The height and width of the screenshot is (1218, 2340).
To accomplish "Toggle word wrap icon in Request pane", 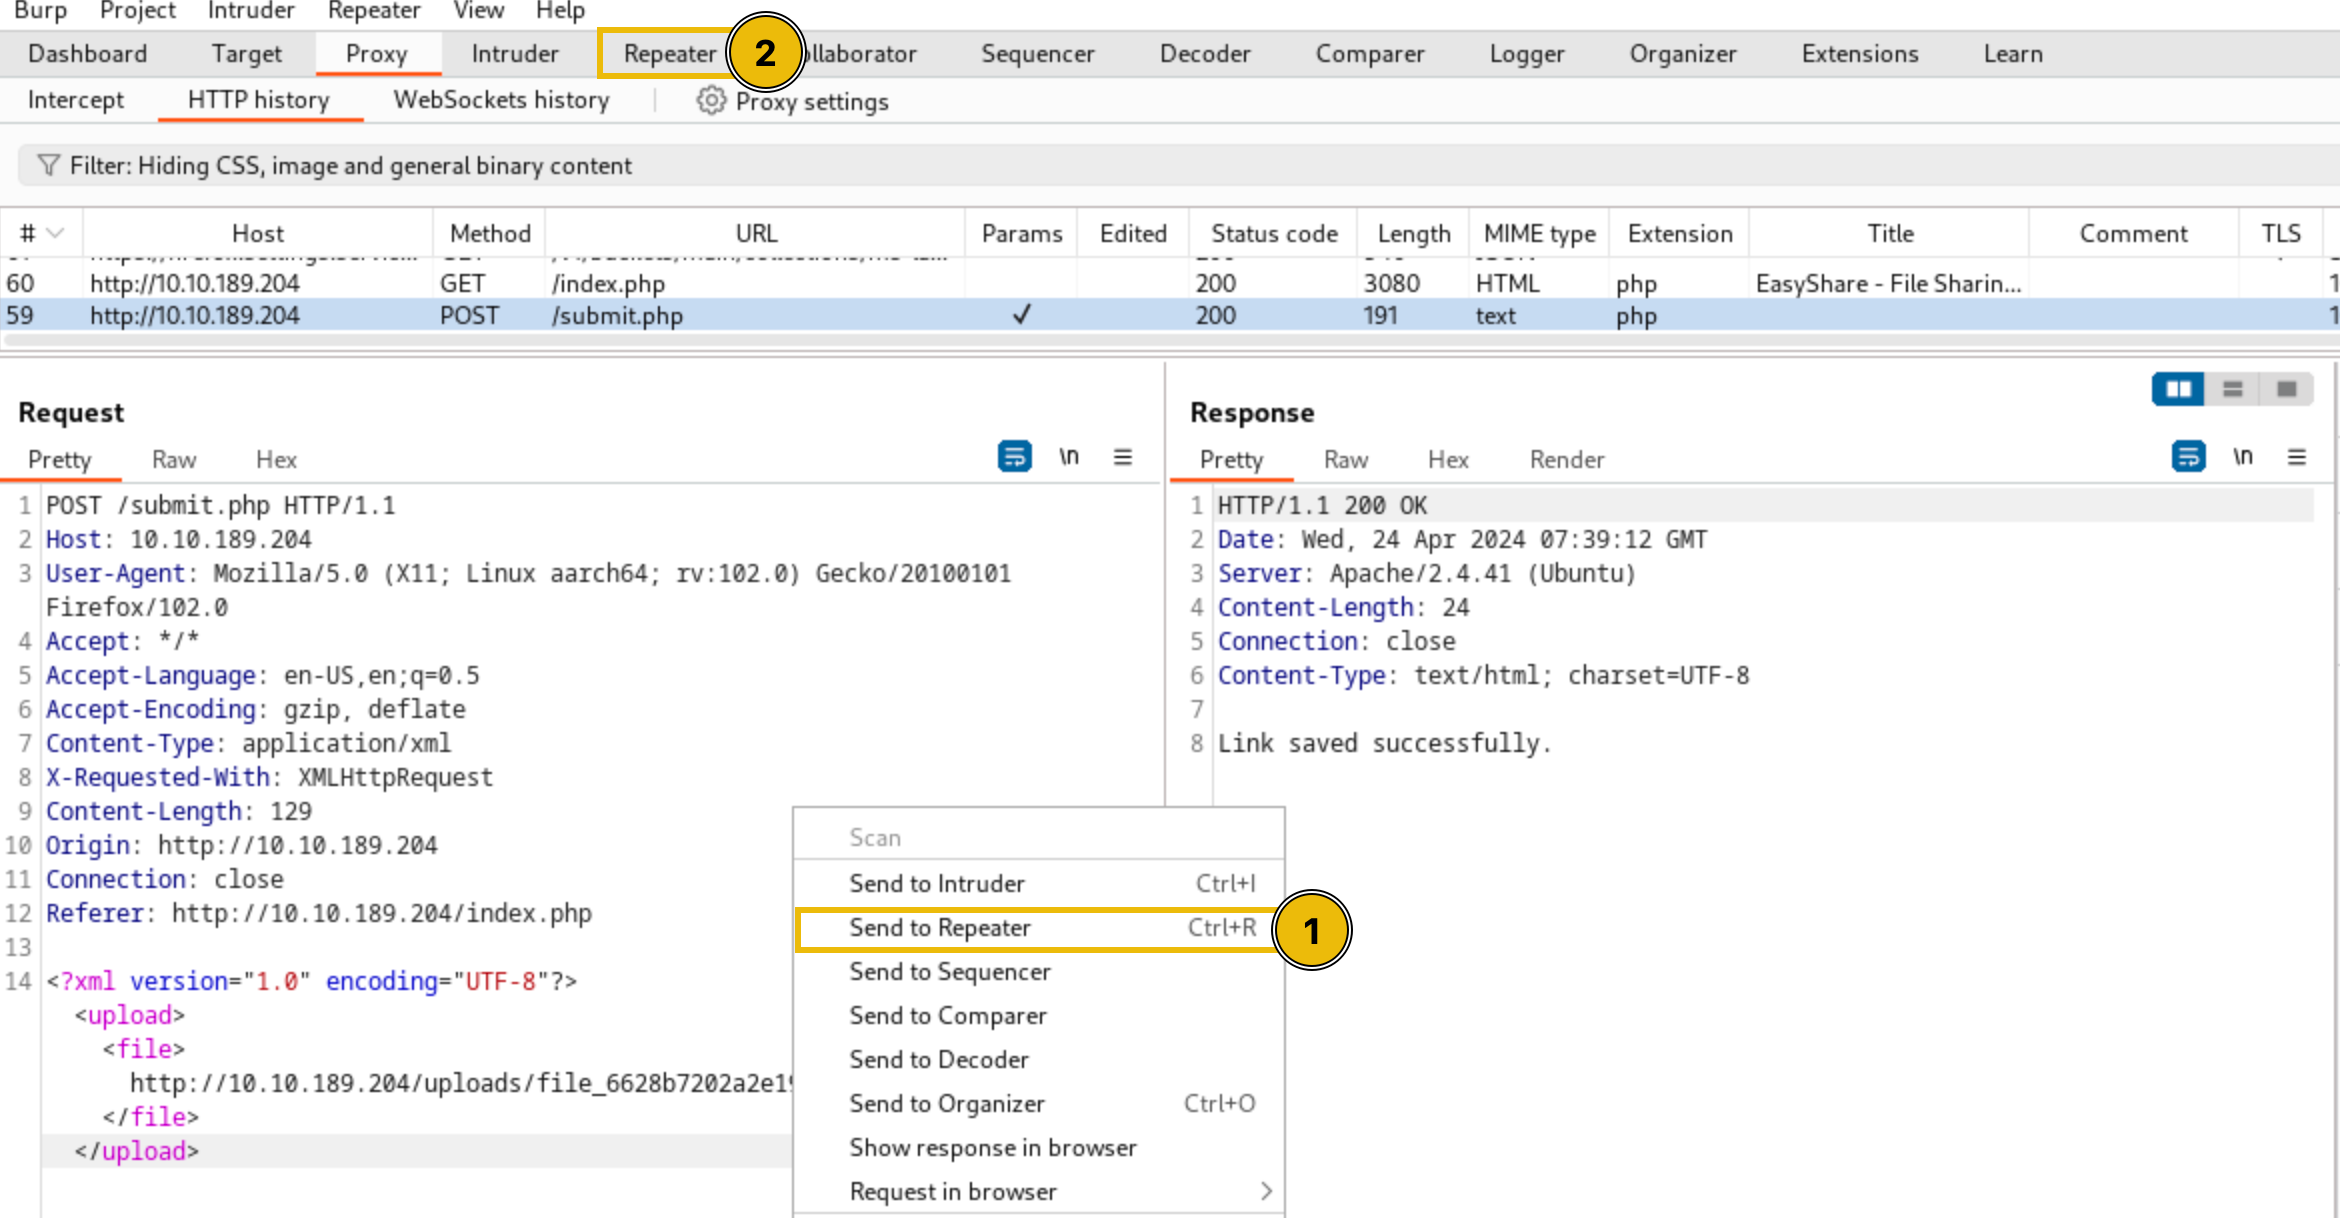I will coord(1014,457).
